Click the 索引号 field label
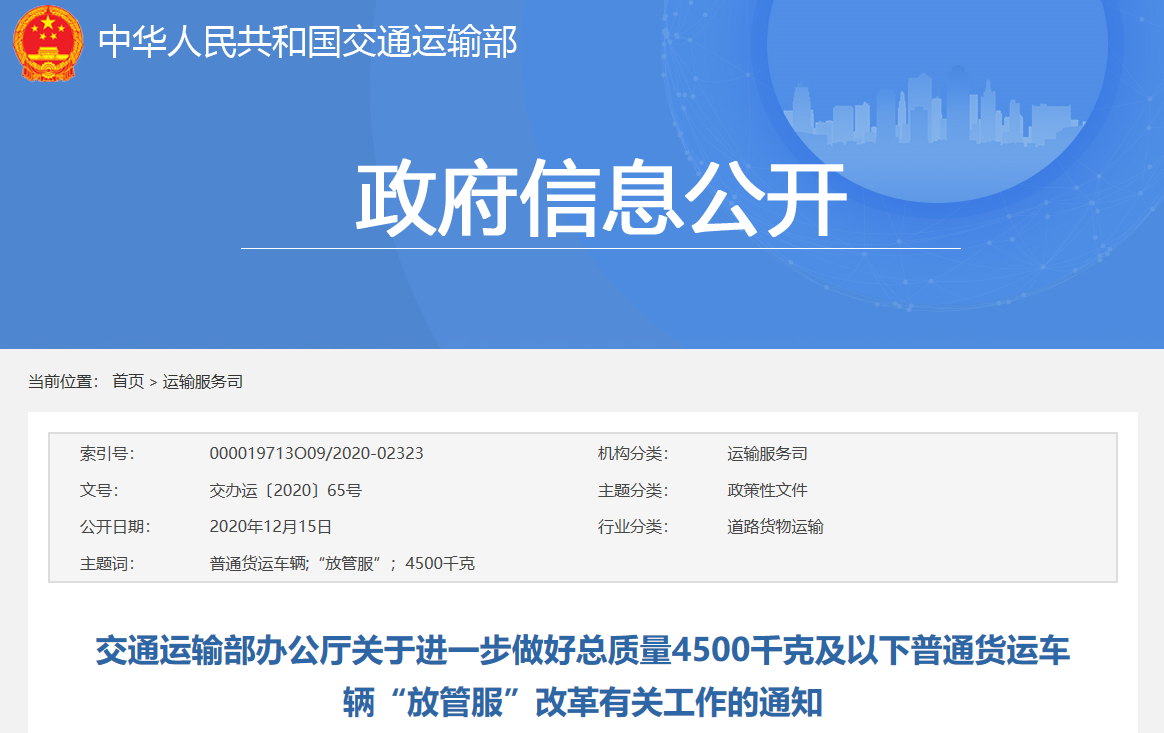This screenshot has height=733, width=1164. (106, 453)
